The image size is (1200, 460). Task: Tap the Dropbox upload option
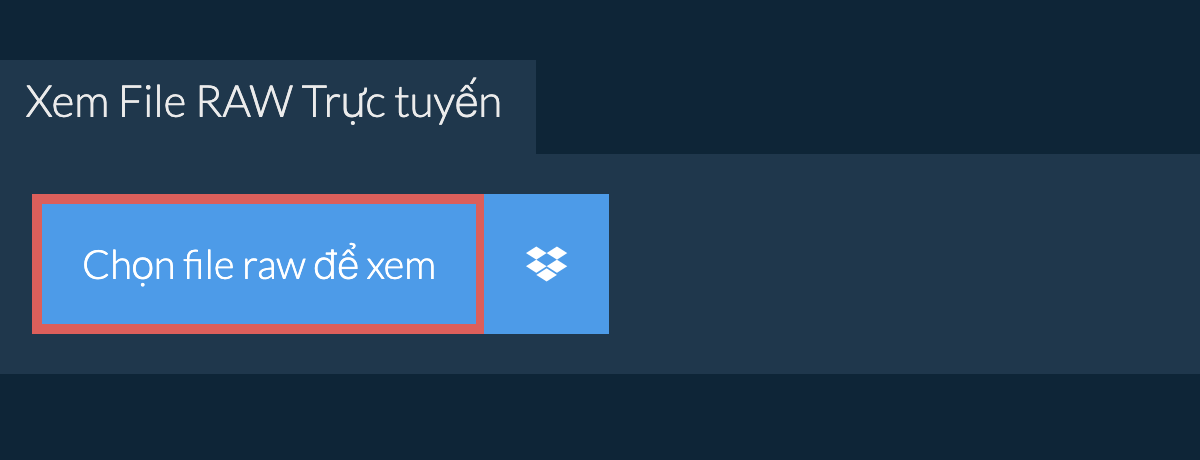pyautogui.click(x=546, y=264)
